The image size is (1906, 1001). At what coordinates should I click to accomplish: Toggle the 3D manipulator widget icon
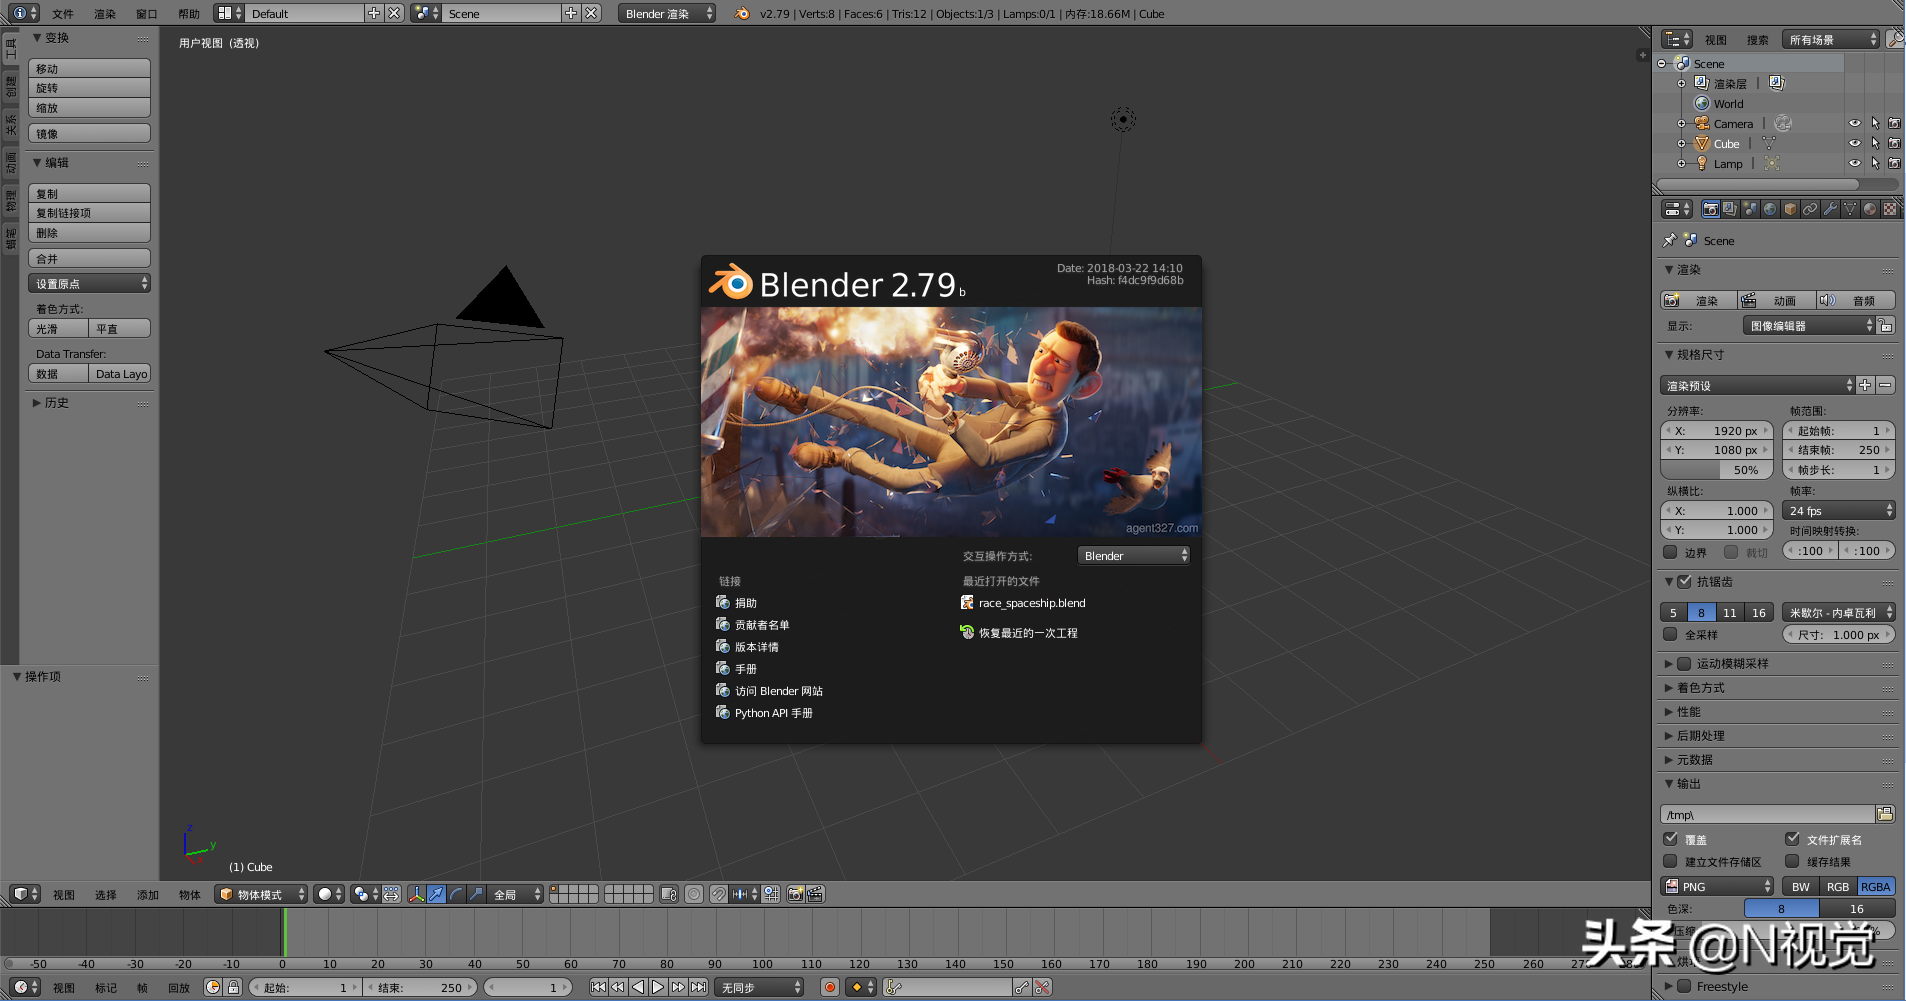[416, 894]
